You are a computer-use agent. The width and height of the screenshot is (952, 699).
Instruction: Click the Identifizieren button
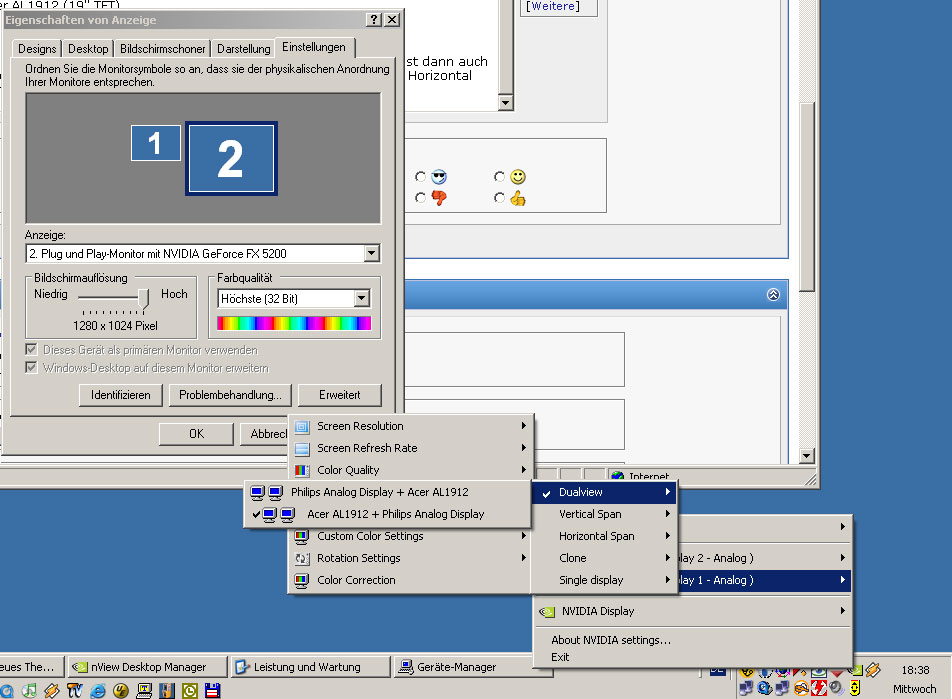[121, 395]
